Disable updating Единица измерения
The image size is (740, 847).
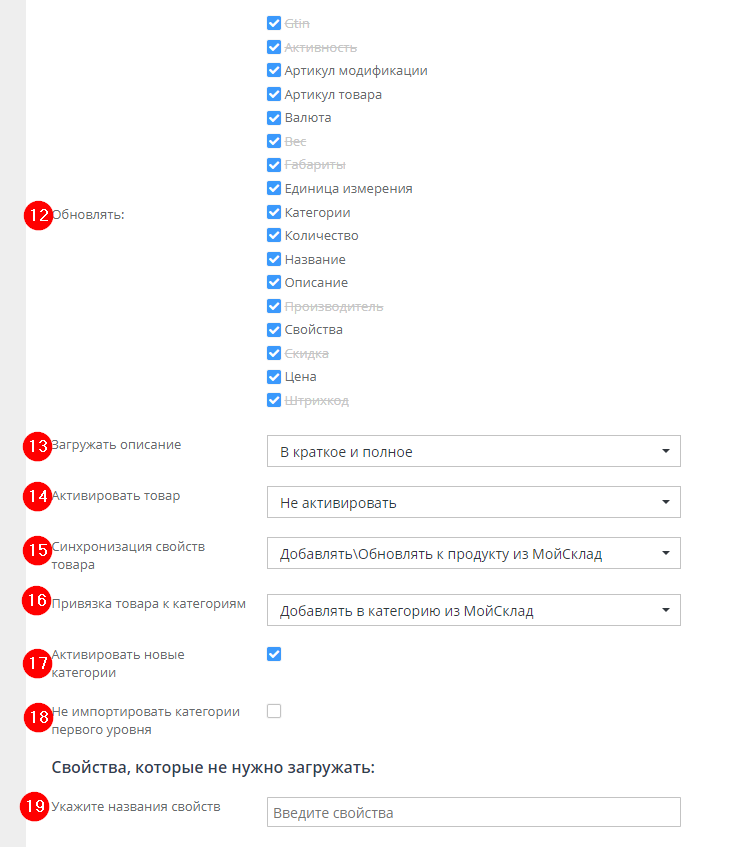pyautogui.click(x=274, y=188)
